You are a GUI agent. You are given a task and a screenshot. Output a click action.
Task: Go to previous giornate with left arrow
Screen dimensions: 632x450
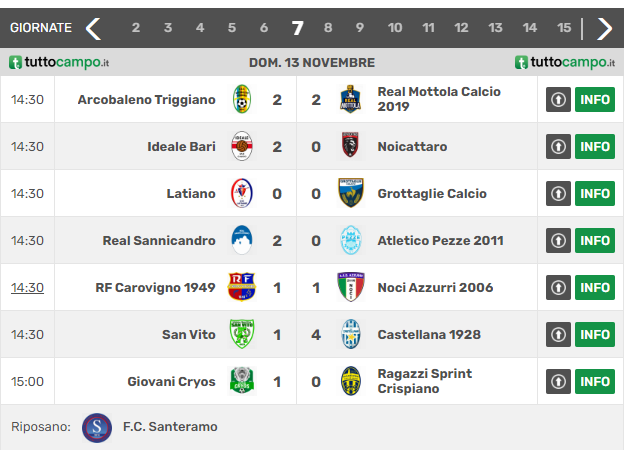point(94,28)
